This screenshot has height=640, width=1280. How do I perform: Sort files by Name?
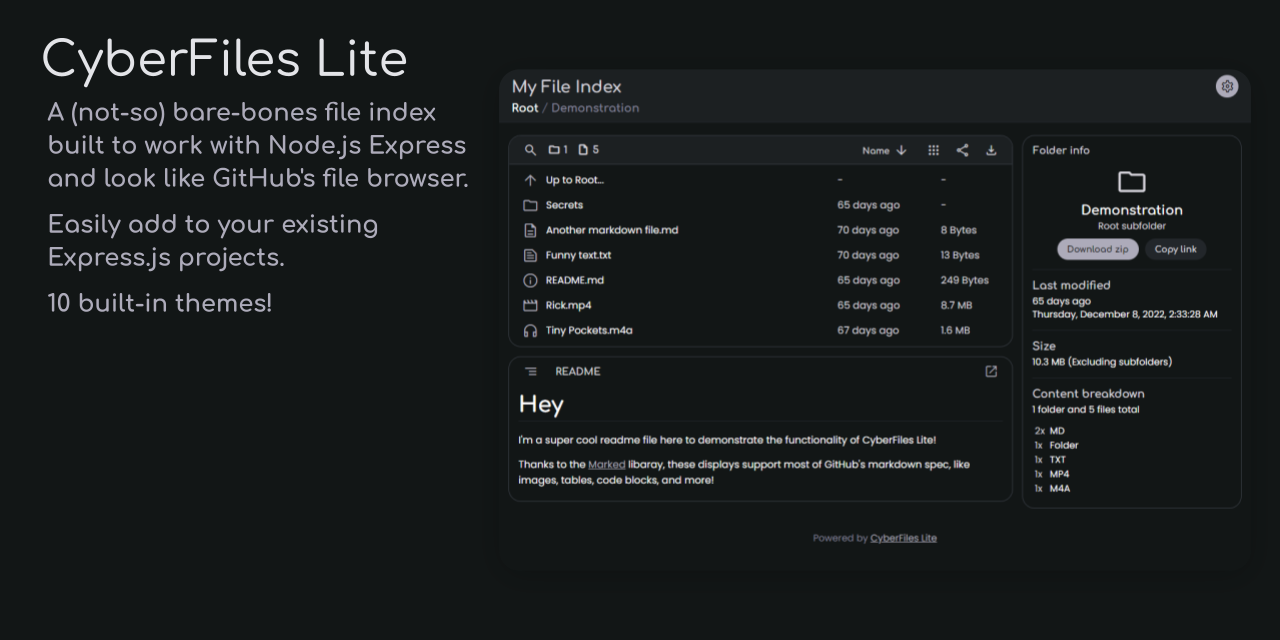coord(884,150)
